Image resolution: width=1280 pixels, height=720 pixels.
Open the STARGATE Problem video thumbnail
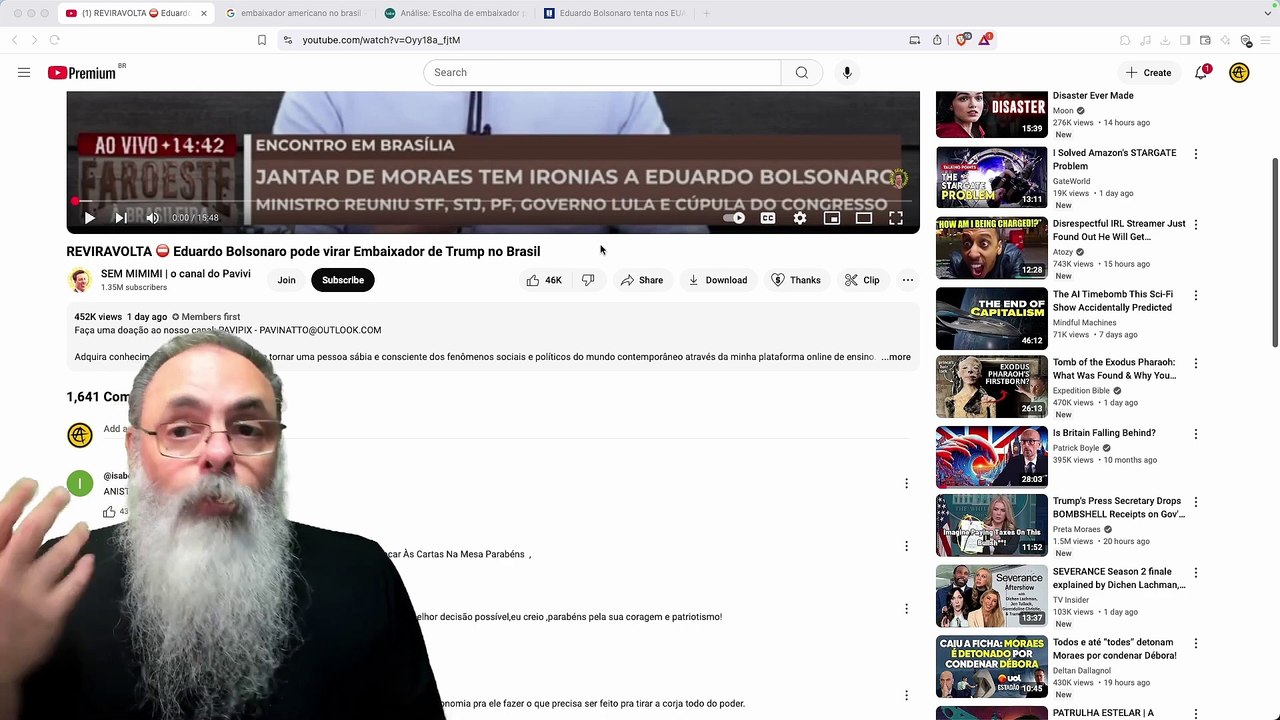[991, 178]
